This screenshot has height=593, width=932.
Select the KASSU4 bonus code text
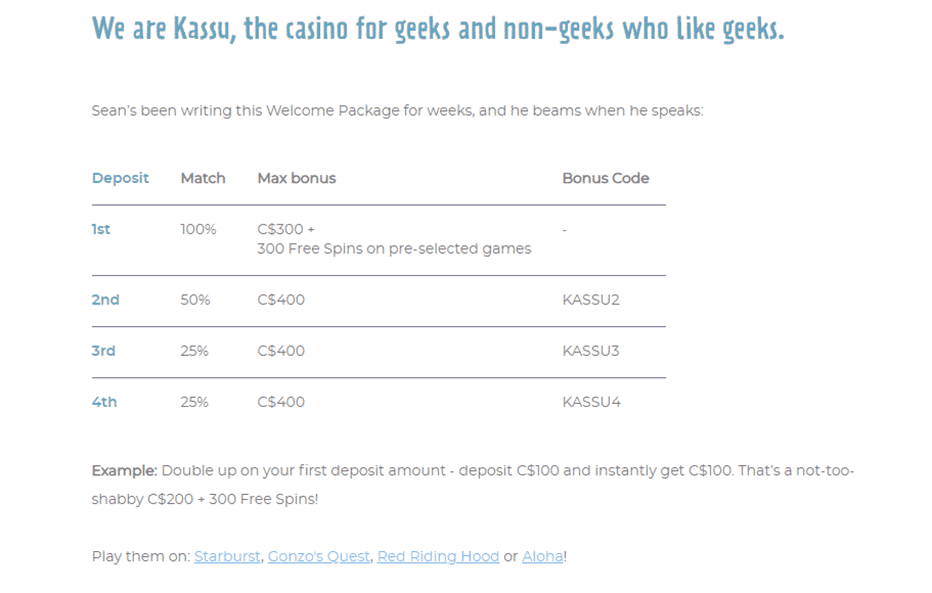point(591,402)
